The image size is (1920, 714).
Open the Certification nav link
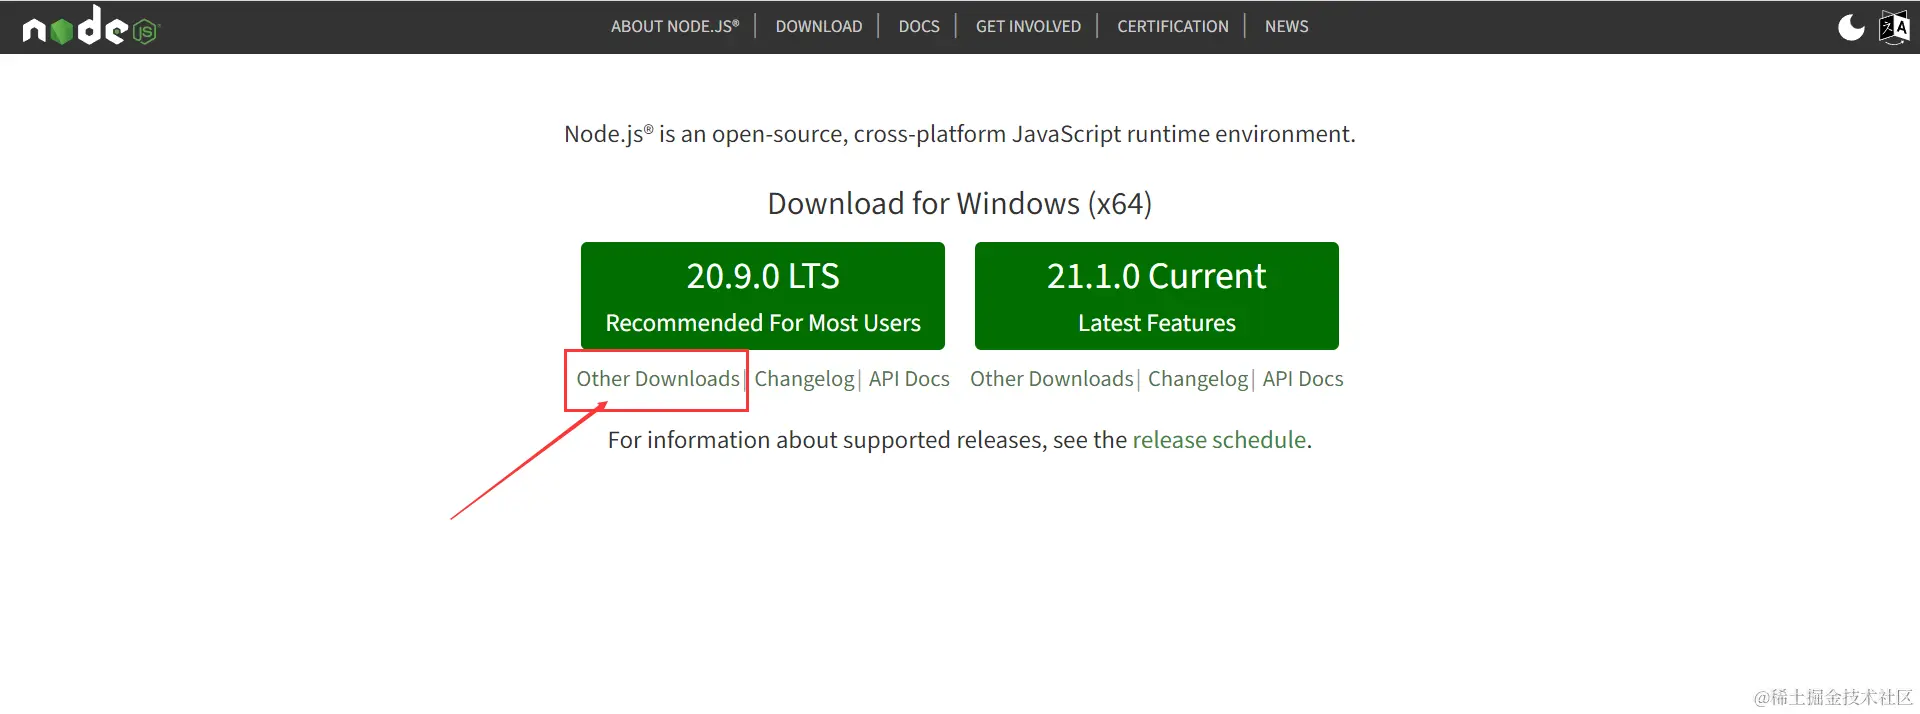pos(1172,27)
